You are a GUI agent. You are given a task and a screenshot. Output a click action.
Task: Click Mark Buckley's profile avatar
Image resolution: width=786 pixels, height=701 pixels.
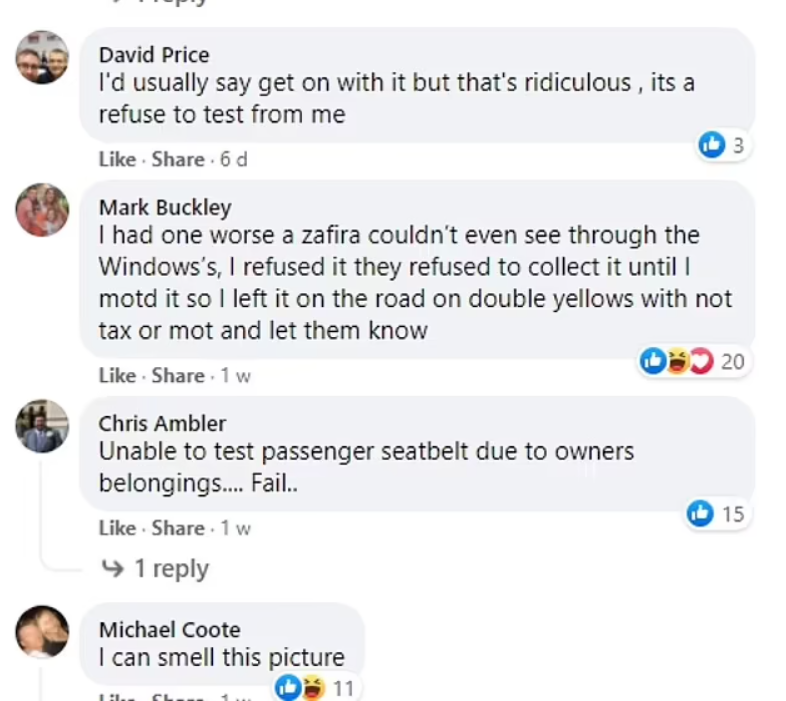(42, 210)
